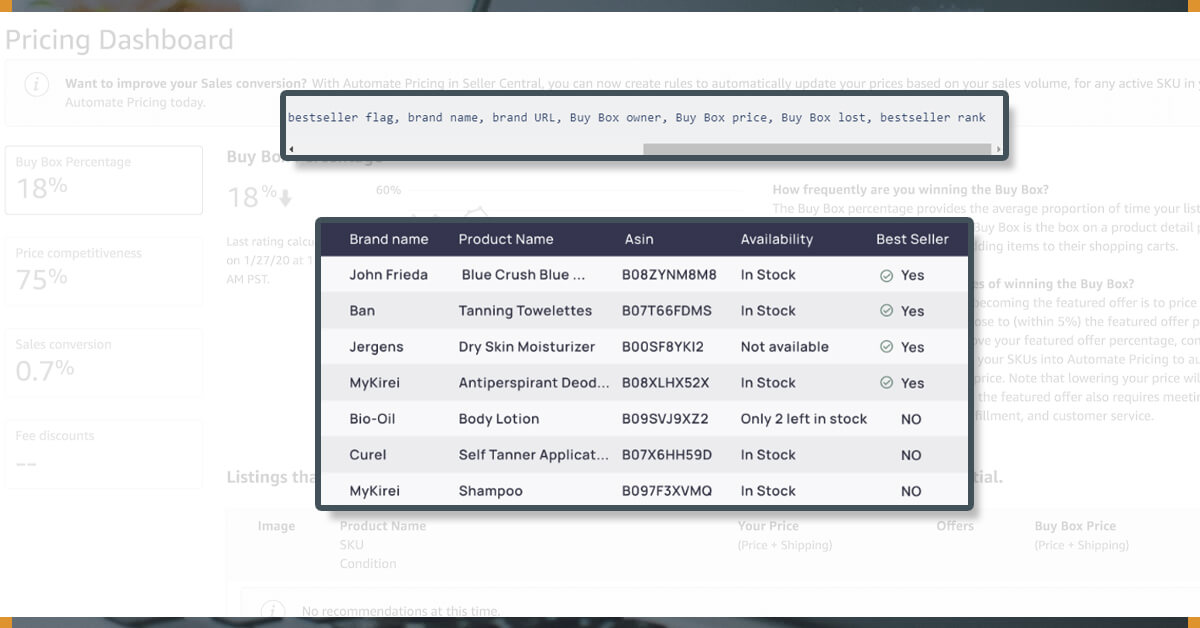Click ASIN B09SVJ9XZ2

(666, 419)
